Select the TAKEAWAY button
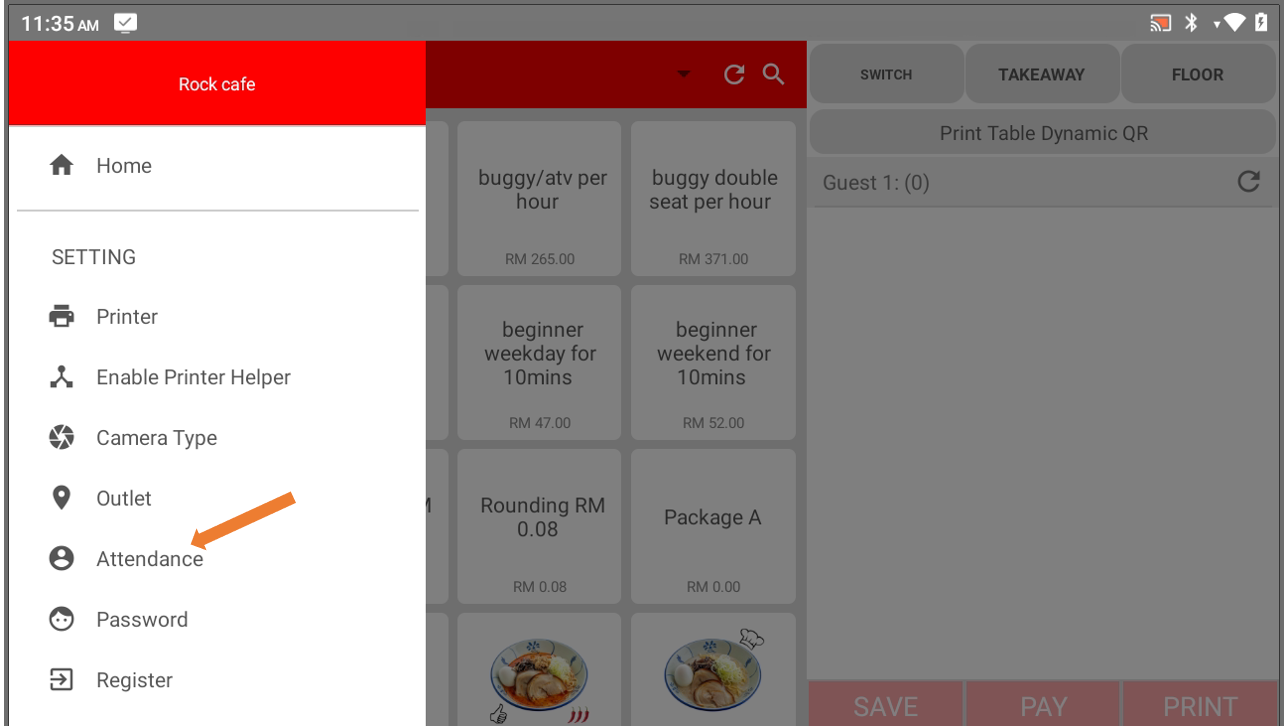 [x=1041, y=74]
